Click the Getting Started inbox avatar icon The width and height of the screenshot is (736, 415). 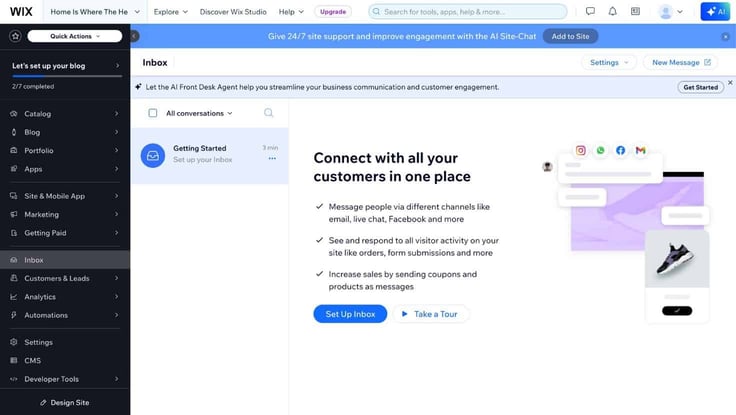(153, 155)
